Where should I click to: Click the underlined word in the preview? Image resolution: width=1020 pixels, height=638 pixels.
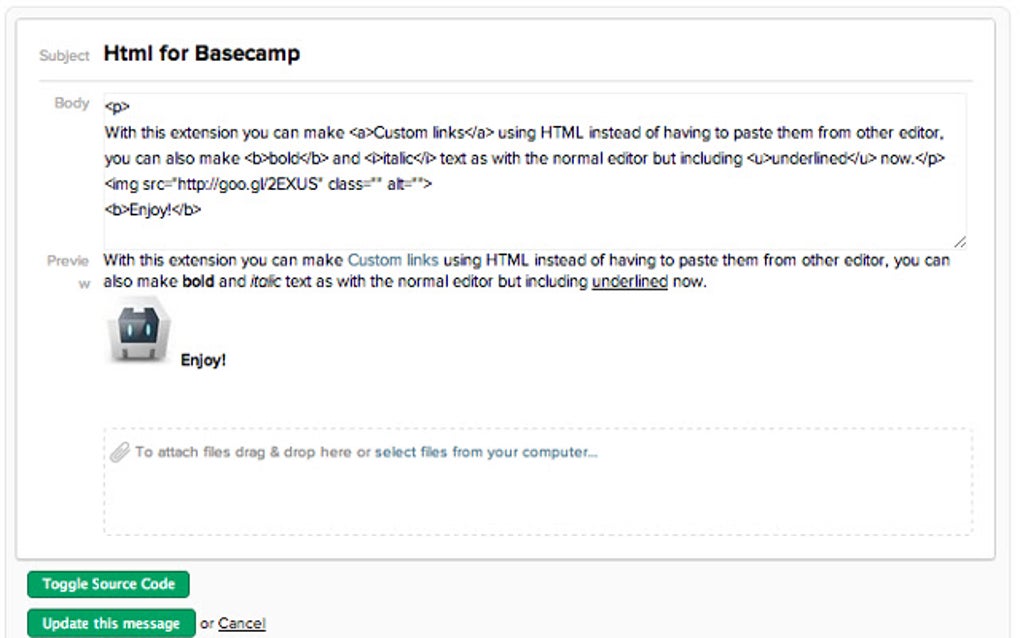(x=630, y=281)
